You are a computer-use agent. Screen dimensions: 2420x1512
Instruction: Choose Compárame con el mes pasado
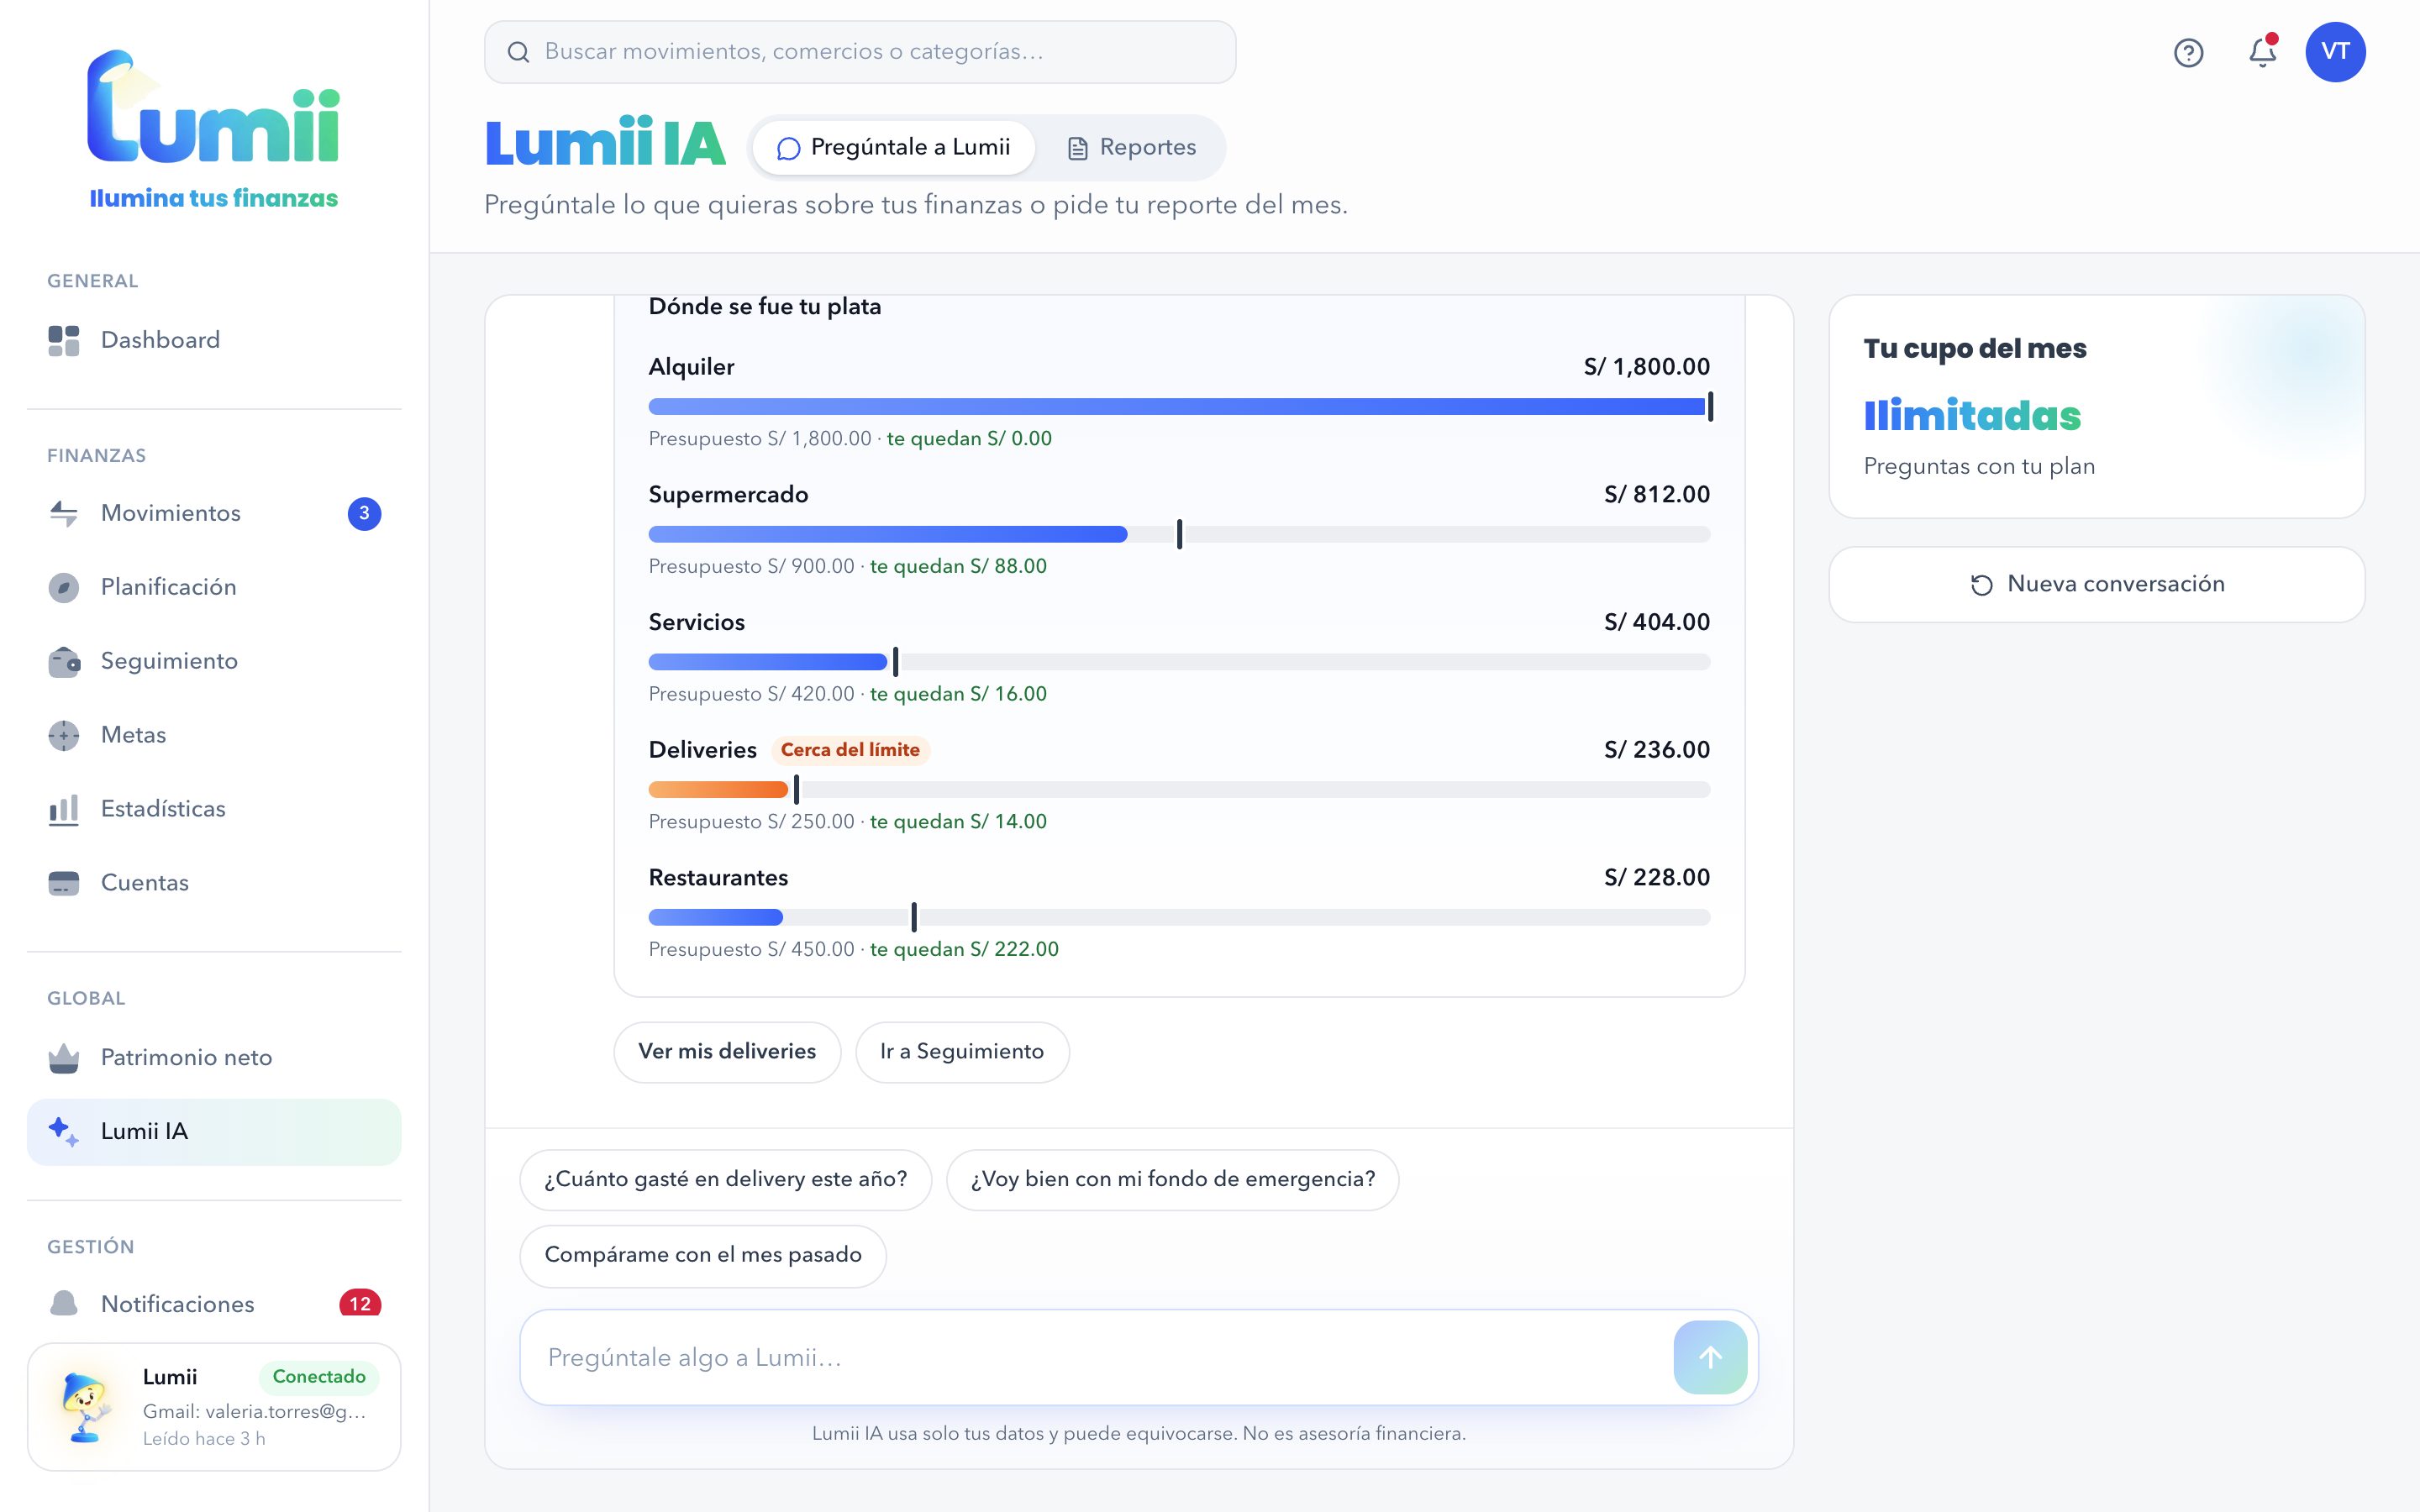(x=703, y=1256)
